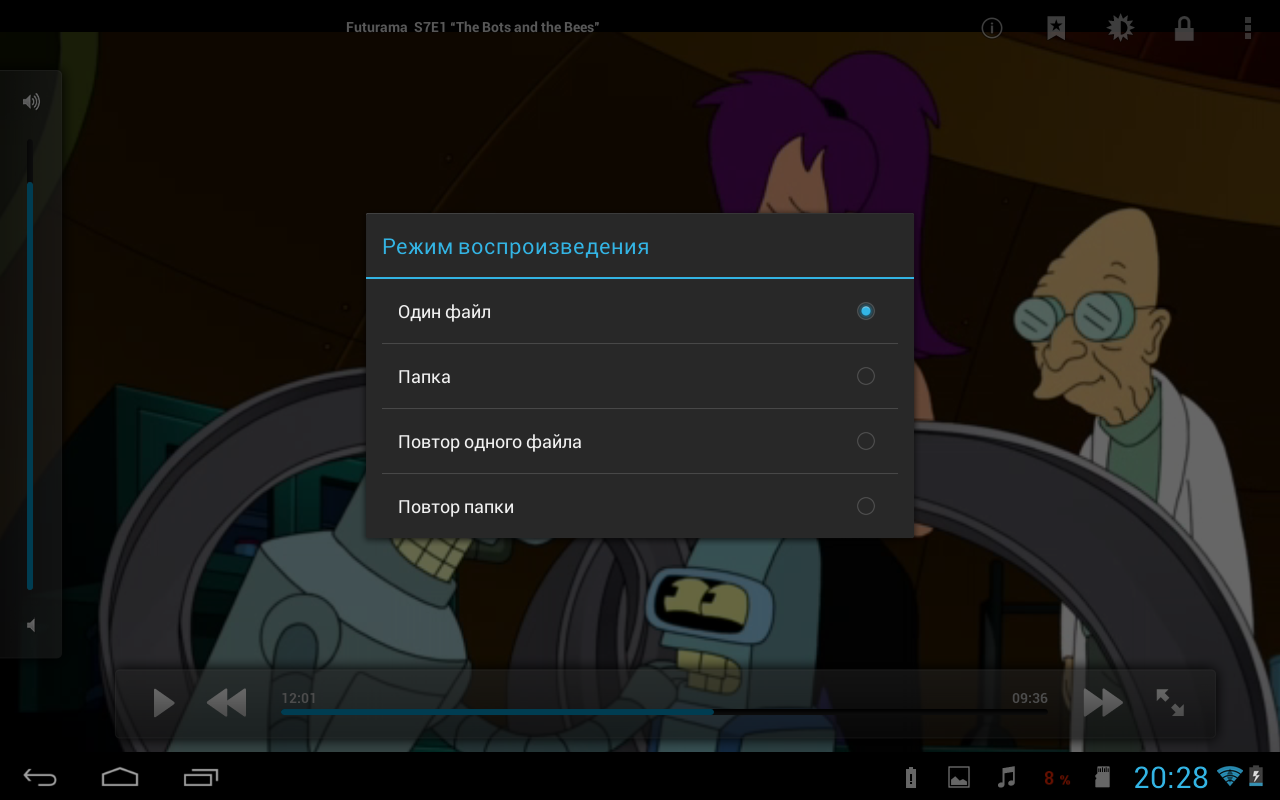Go back with the Android back button

click(x=40, y=777)
